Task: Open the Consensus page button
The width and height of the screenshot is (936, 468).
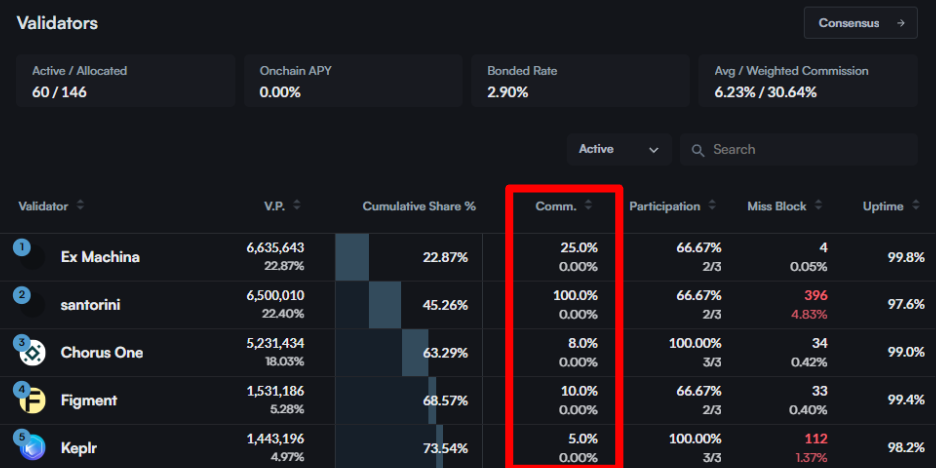Action: tap(860, 23)
